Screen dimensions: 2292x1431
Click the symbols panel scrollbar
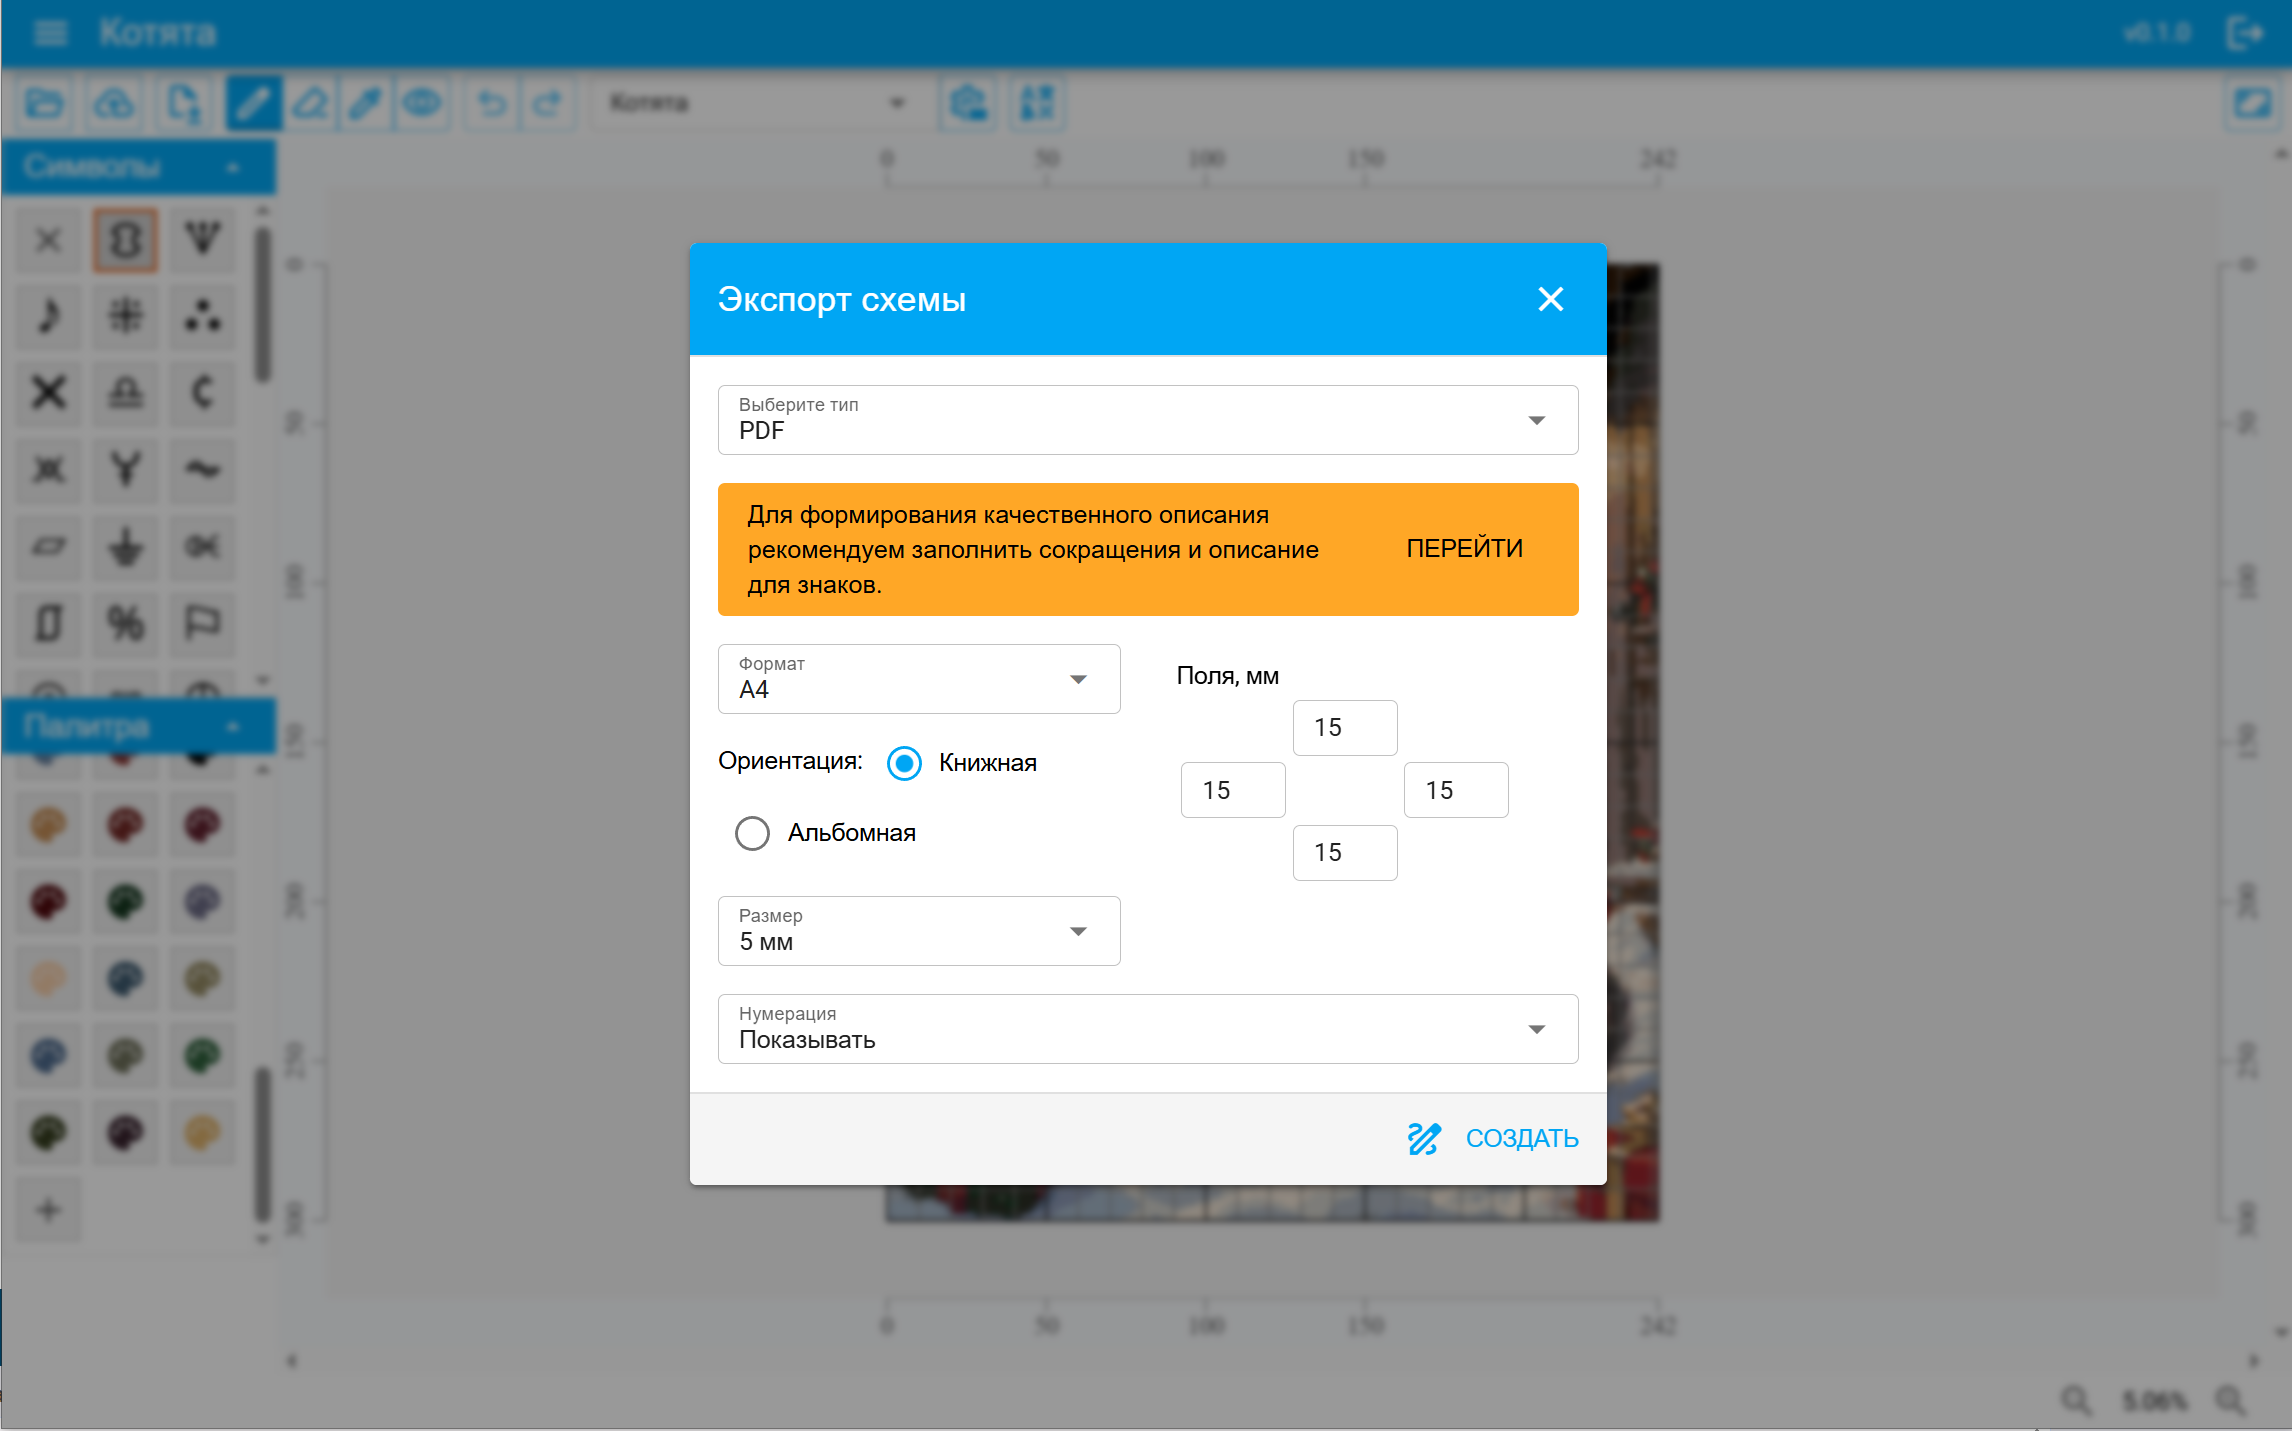click(x=263, y=305)
